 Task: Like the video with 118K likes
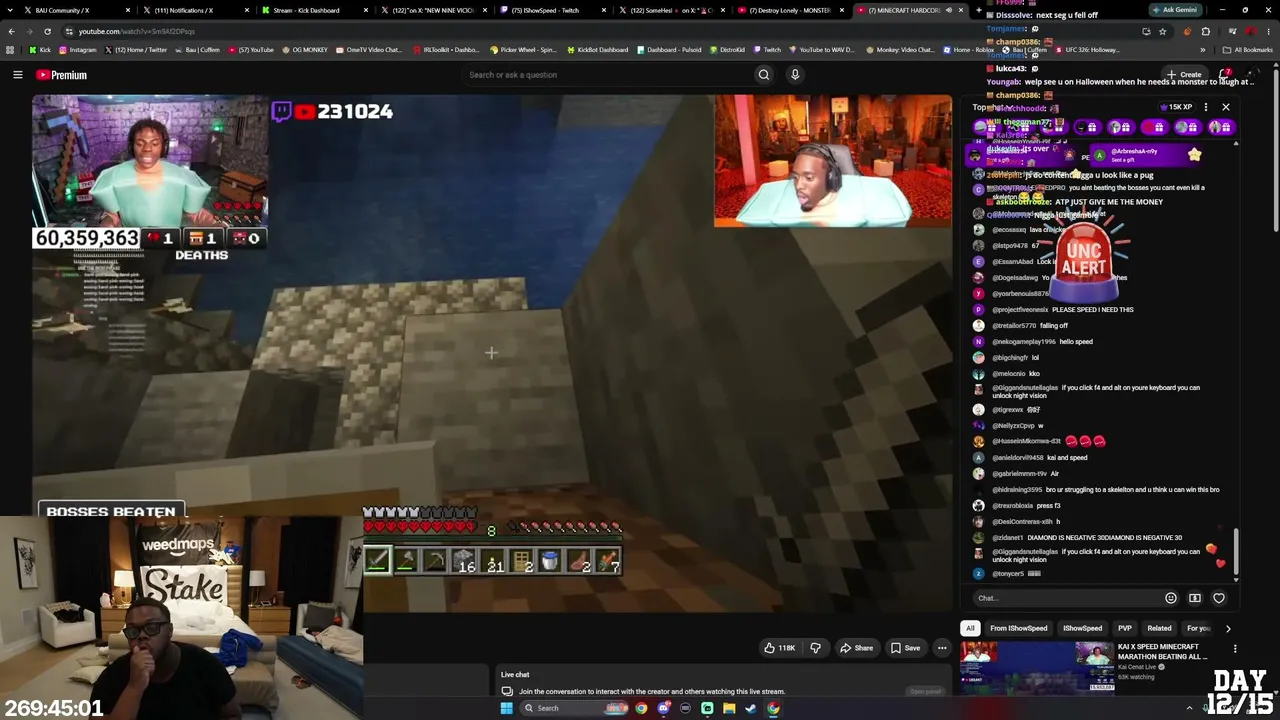pos(780,648)
